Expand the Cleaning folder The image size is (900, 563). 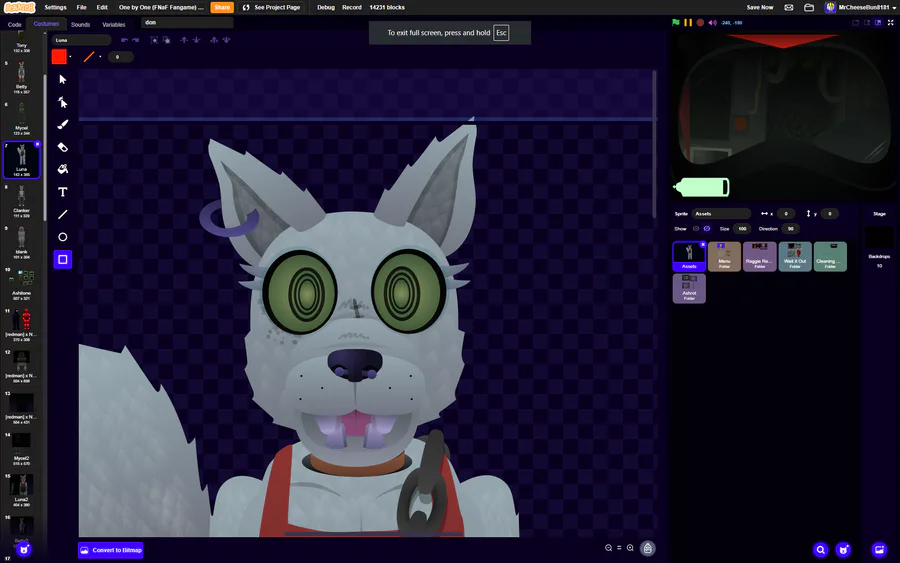click(x=830, y=257)
